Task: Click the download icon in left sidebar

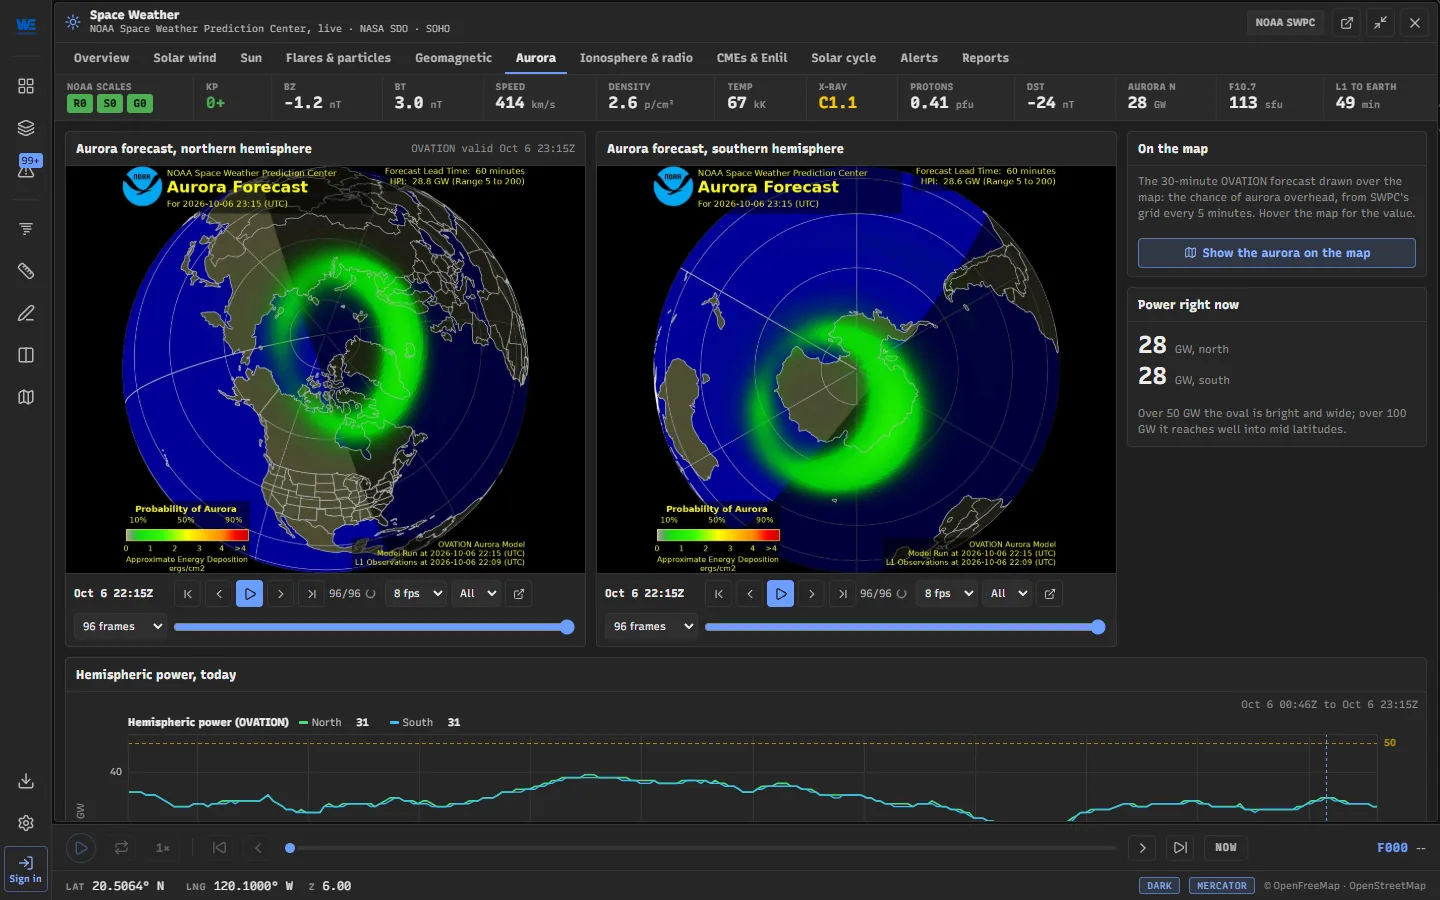Action: [x=26, y=781]
